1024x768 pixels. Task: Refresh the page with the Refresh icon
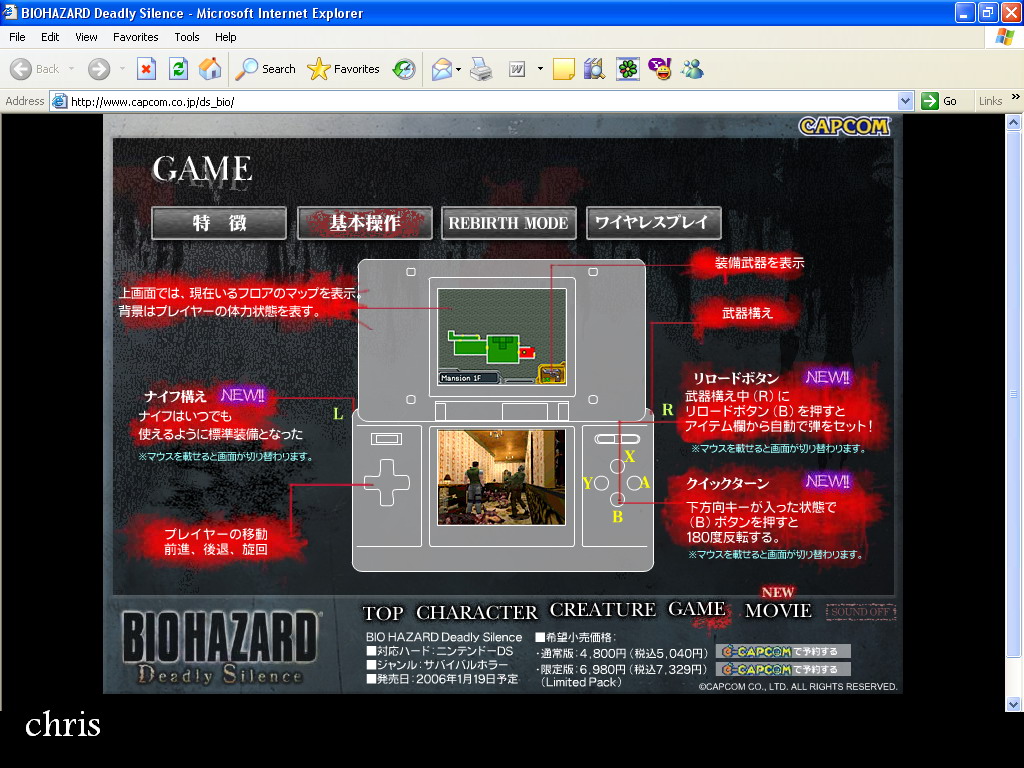click(x=178, y=69)
